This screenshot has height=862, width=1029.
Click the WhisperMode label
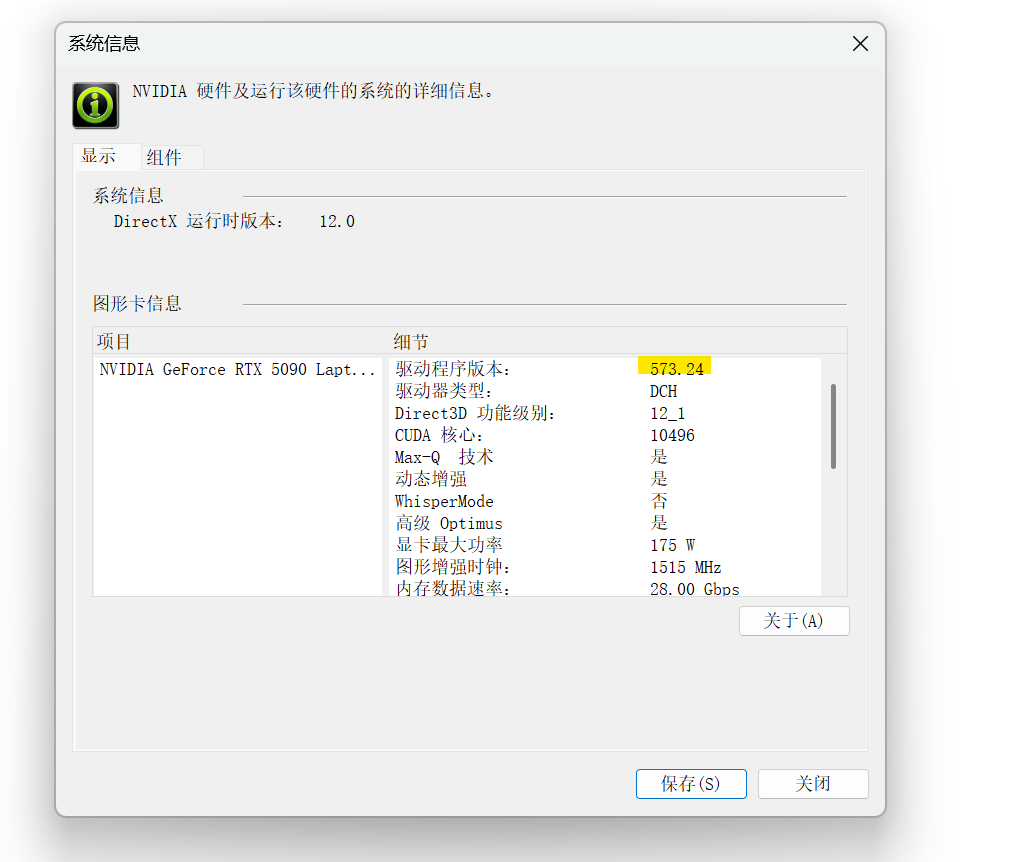click(444, 502)
